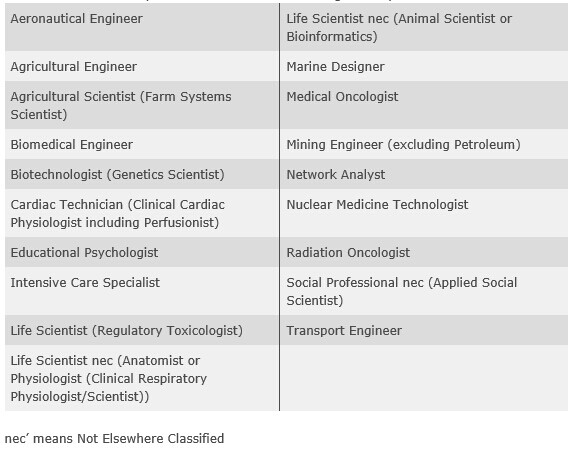
Task: Click the 'nec means Not Elsewhere Classified' note
Action: point(115,438)
